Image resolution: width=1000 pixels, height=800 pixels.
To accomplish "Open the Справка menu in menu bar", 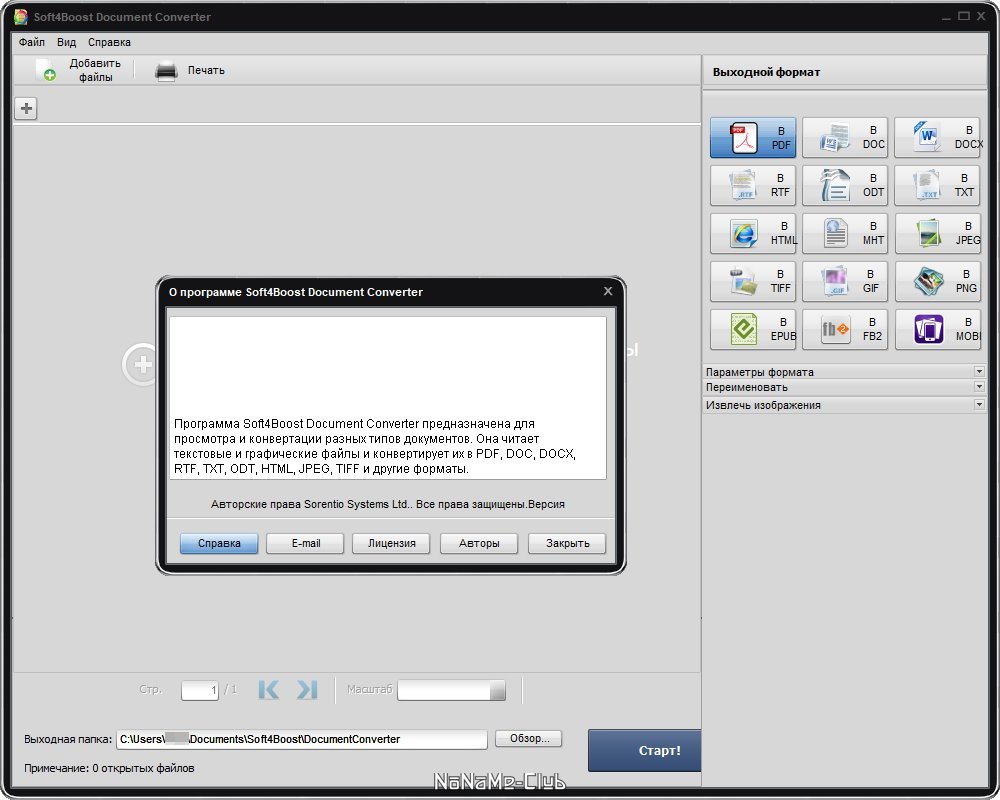I will coord(109,42).
